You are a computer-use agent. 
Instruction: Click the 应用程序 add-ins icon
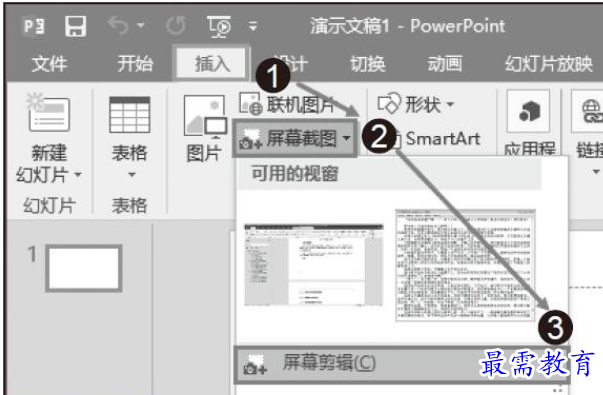pos(528,112)
